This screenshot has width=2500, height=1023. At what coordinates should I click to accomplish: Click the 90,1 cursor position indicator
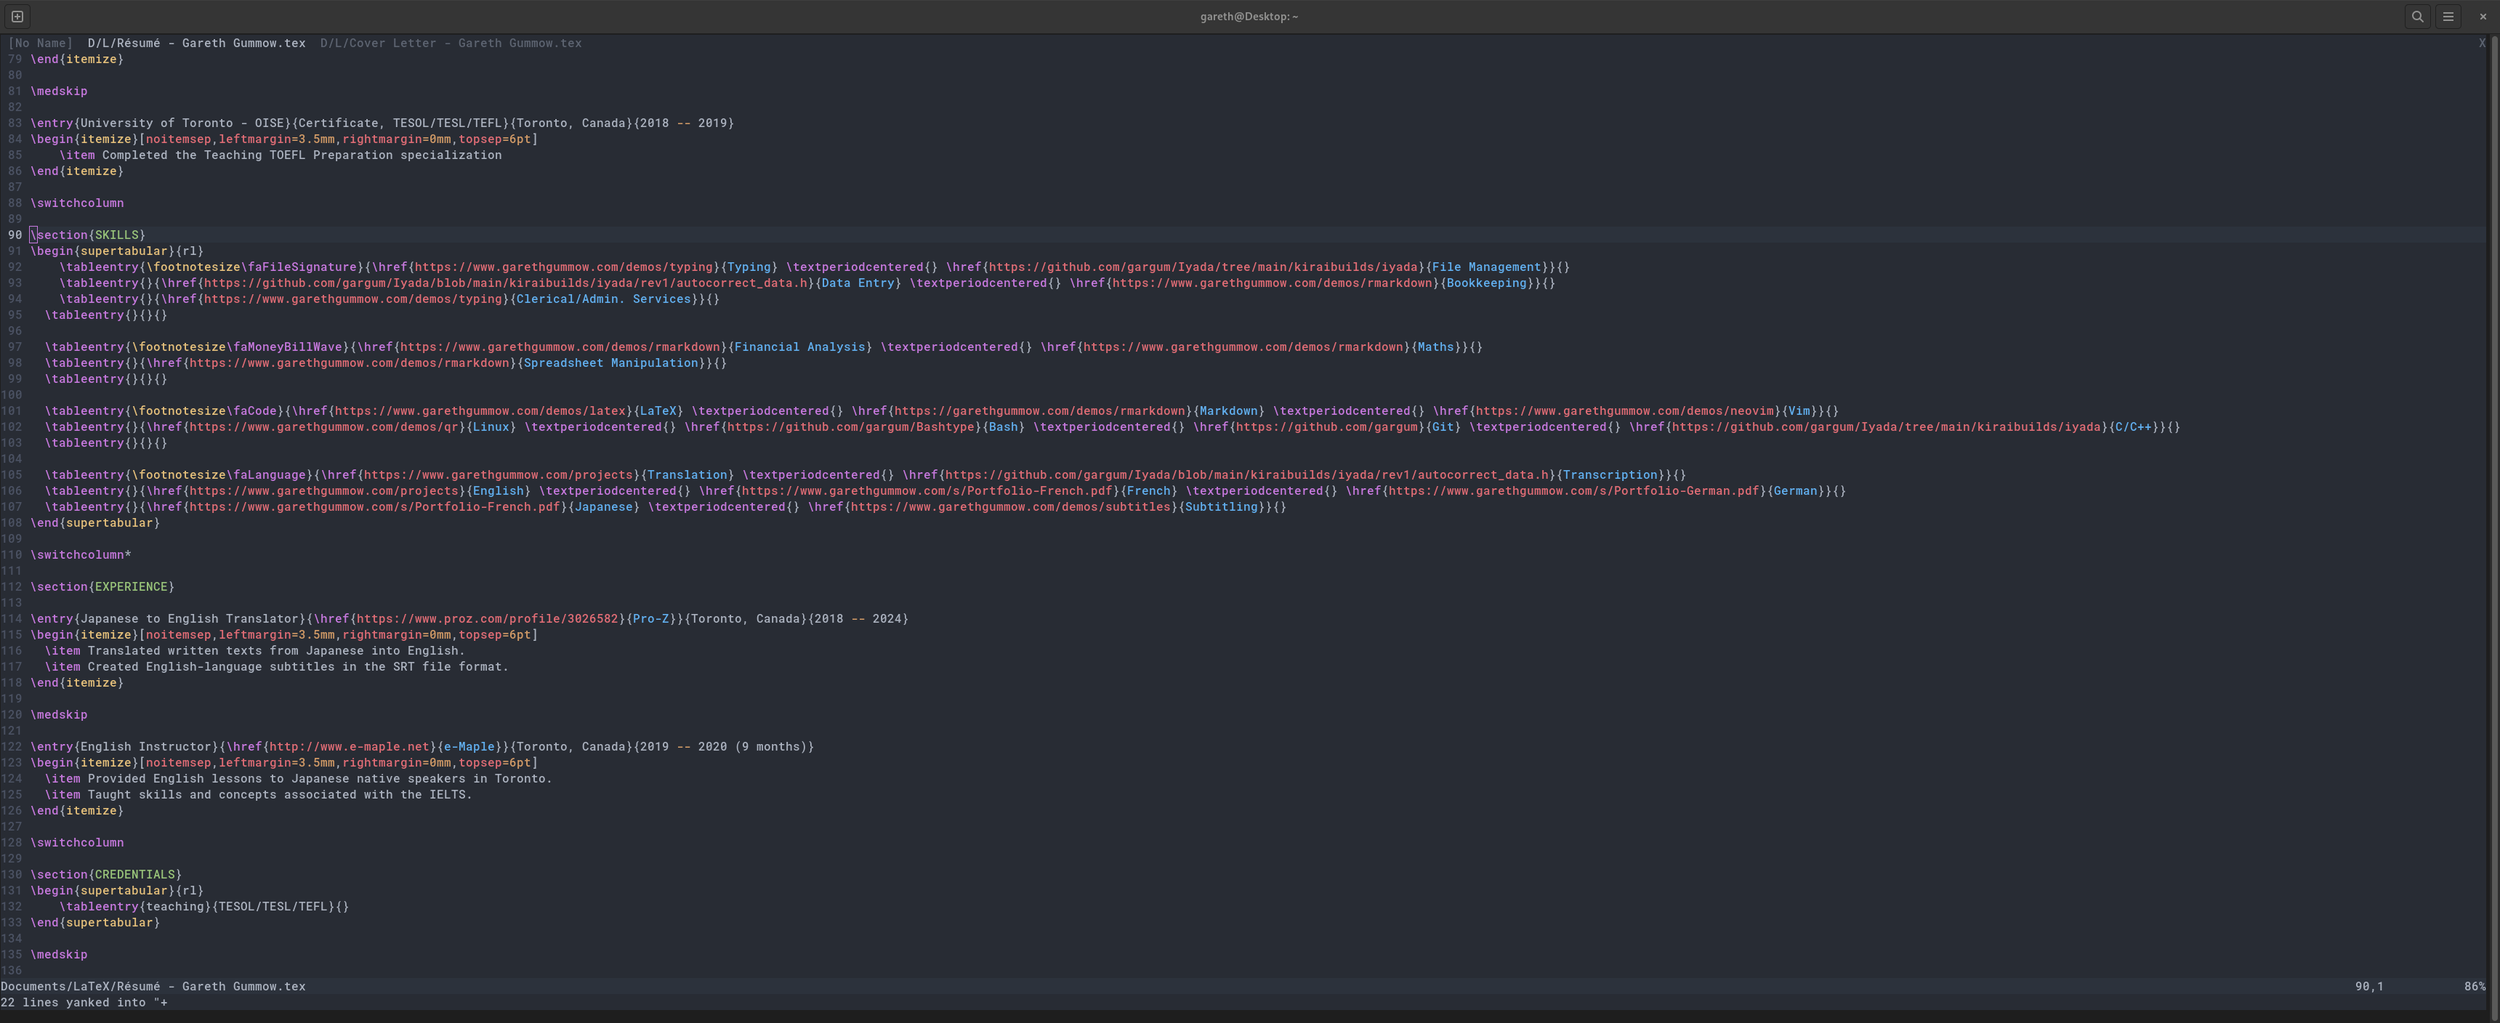(2369, 987)
